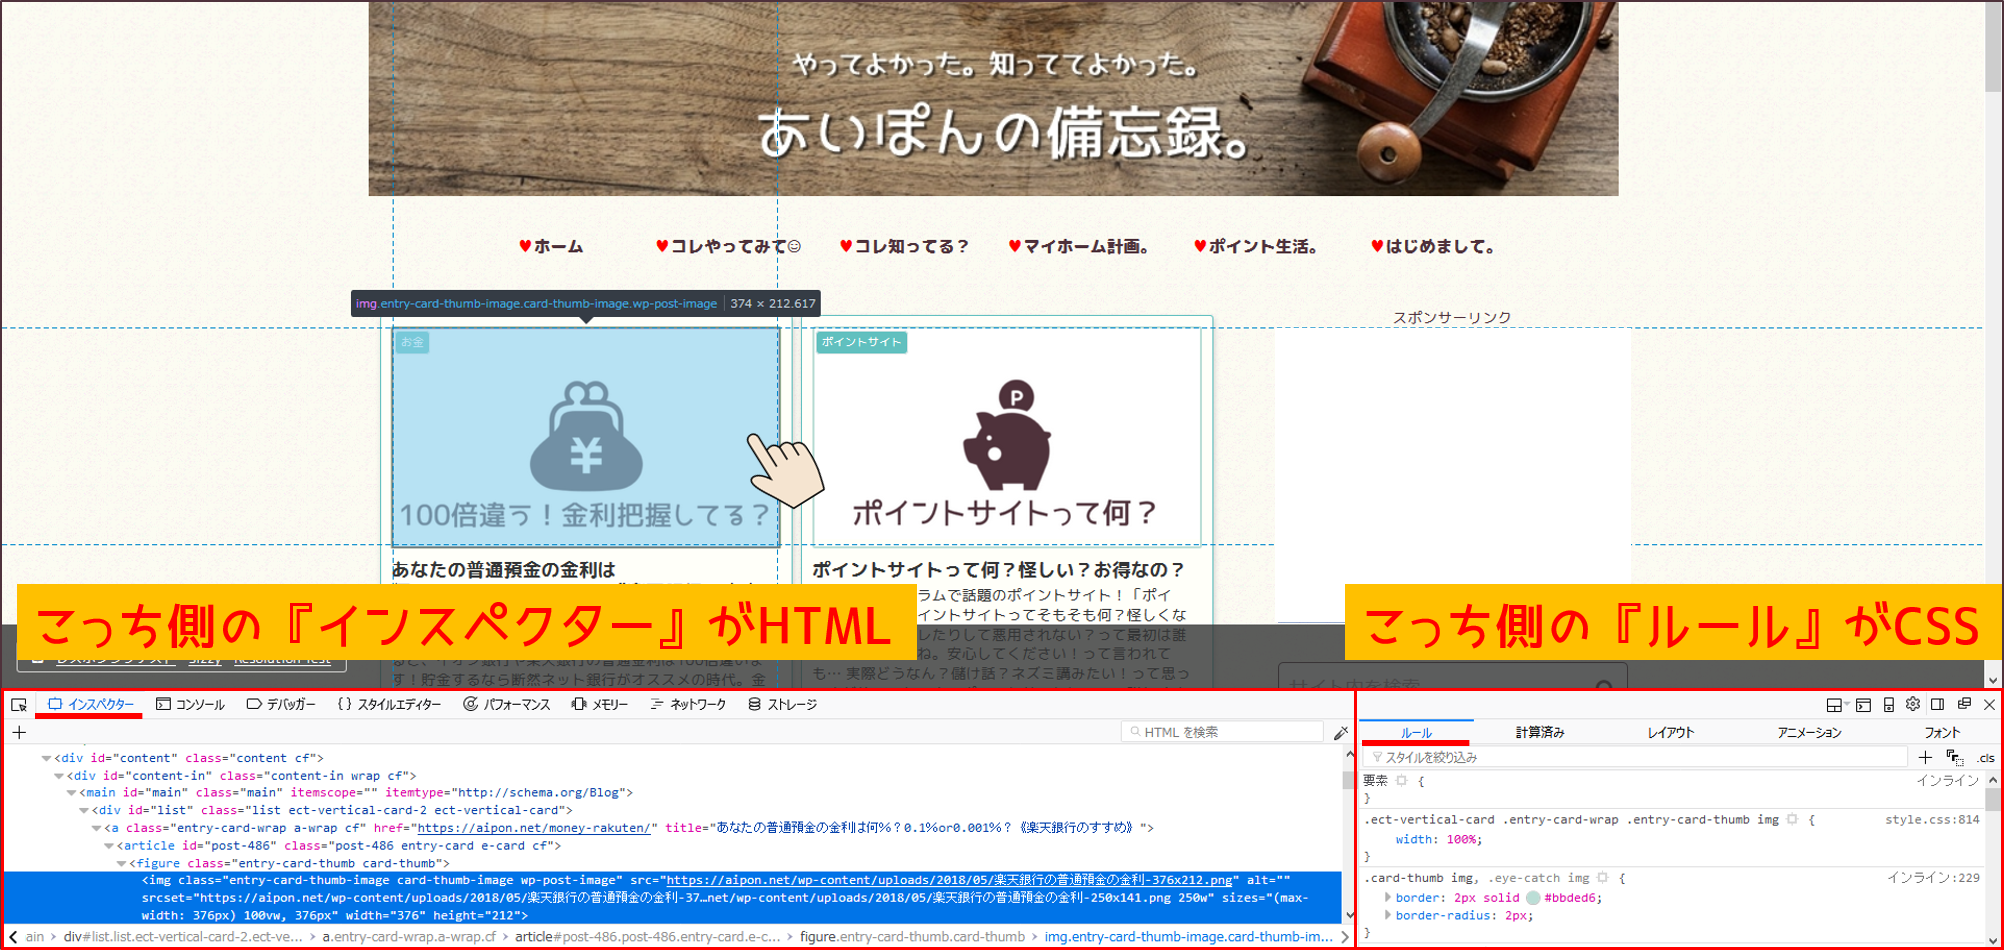The height and width of the screenshot is (950, 2011).
Task: Open the メモリー tab
Action: click(x=600, y=705)
